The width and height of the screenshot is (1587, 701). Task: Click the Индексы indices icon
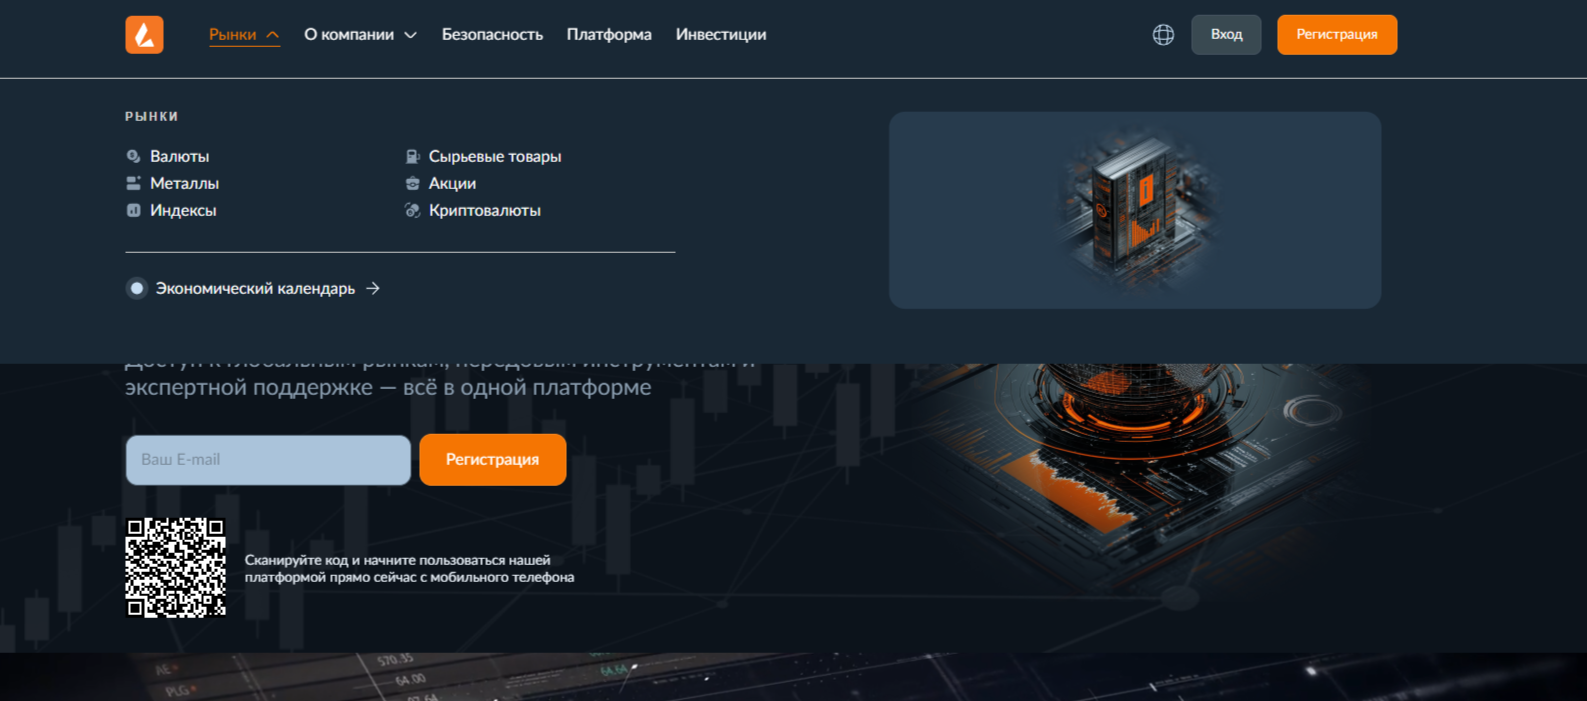point(133,210)
